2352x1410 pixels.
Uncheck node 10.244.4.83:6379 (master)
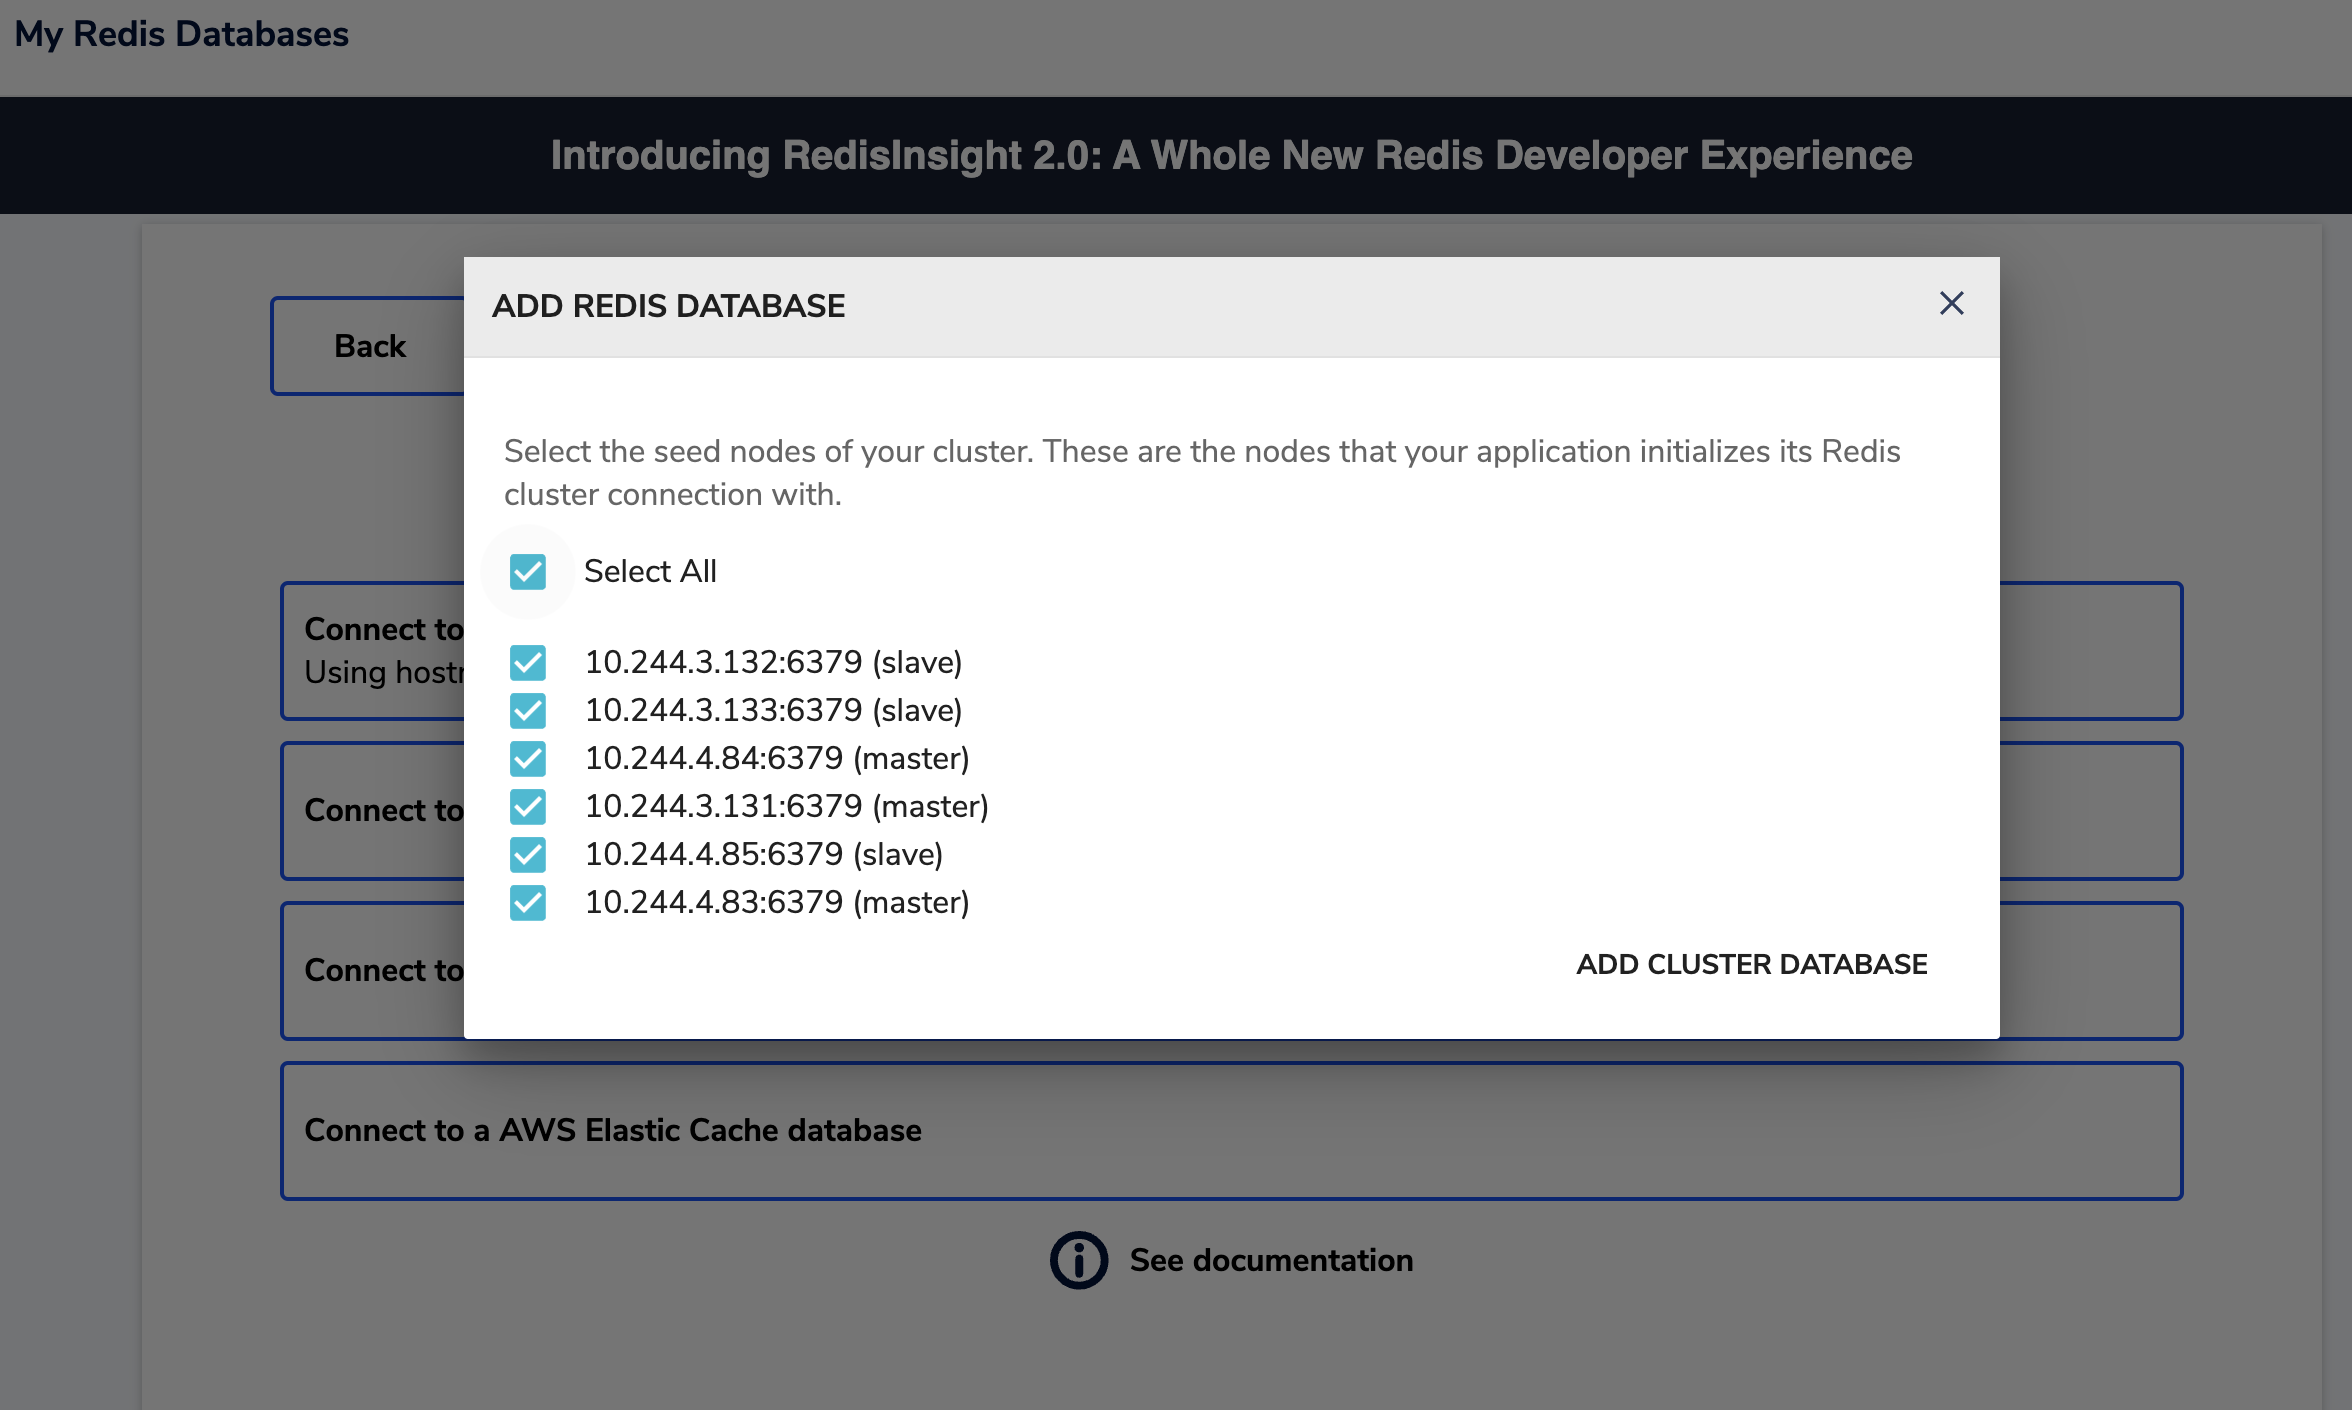coord(528,902)
